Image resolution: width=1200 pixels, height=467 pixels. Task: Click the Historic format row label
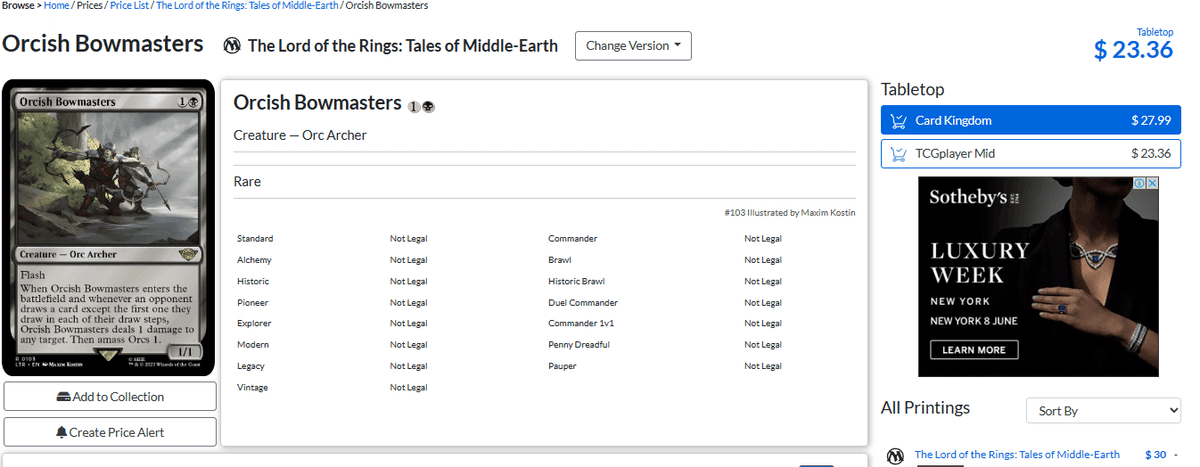[x=253, y=281]
